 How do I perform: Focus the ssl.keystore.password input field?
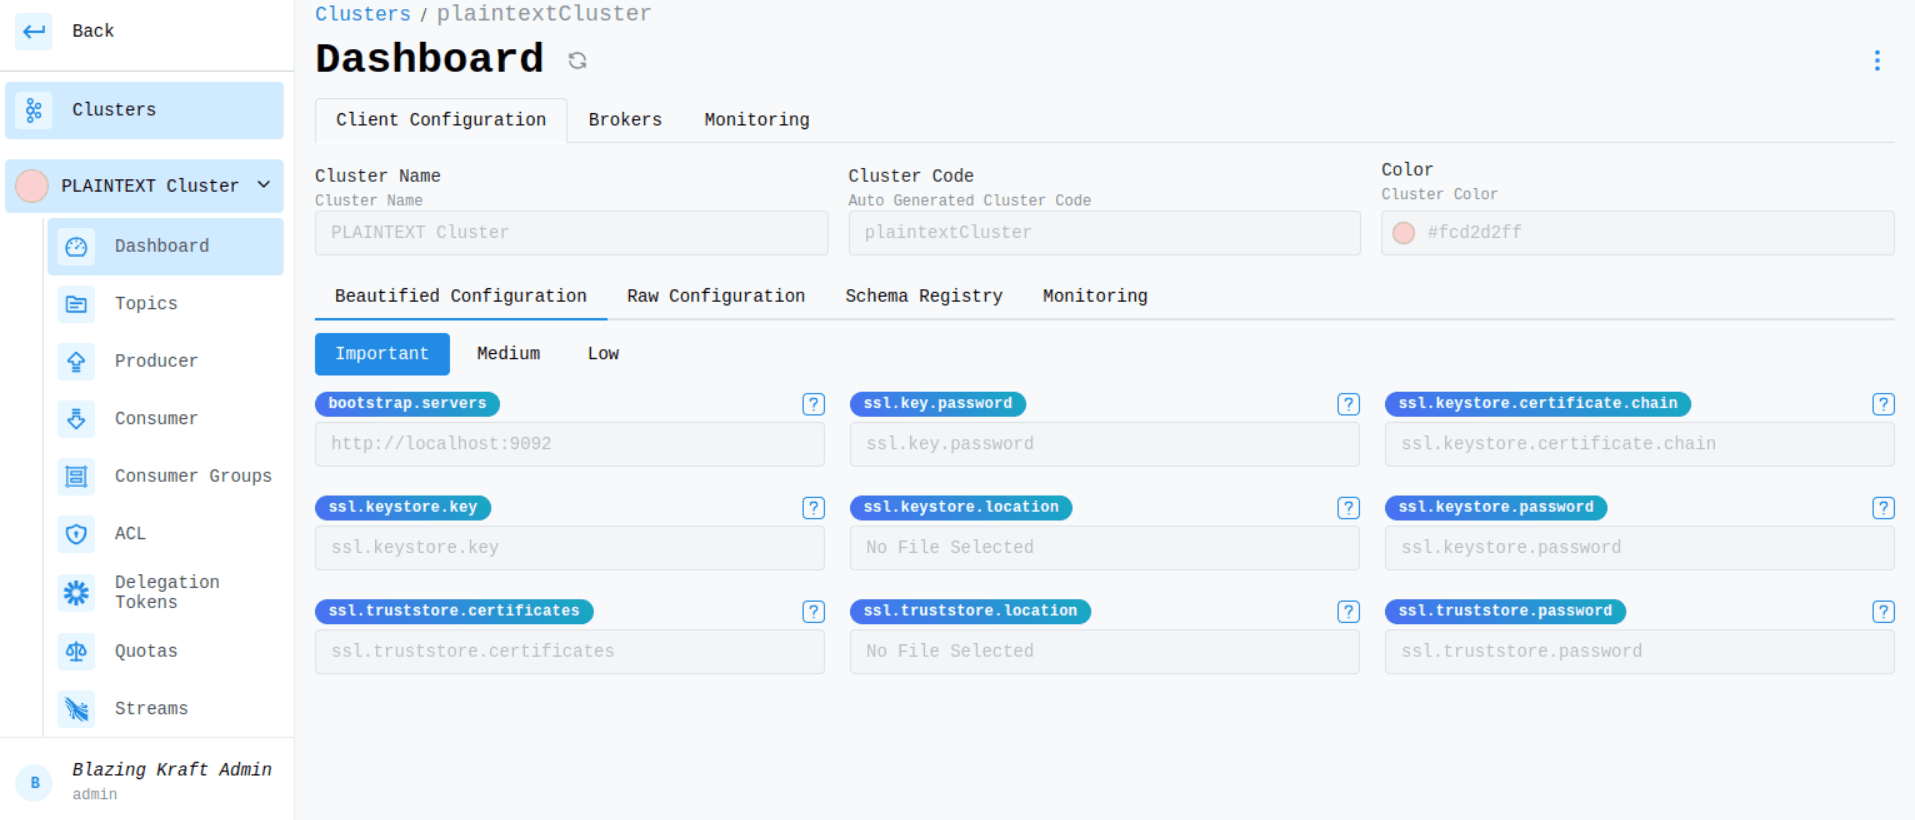[x=1640, y=548]
